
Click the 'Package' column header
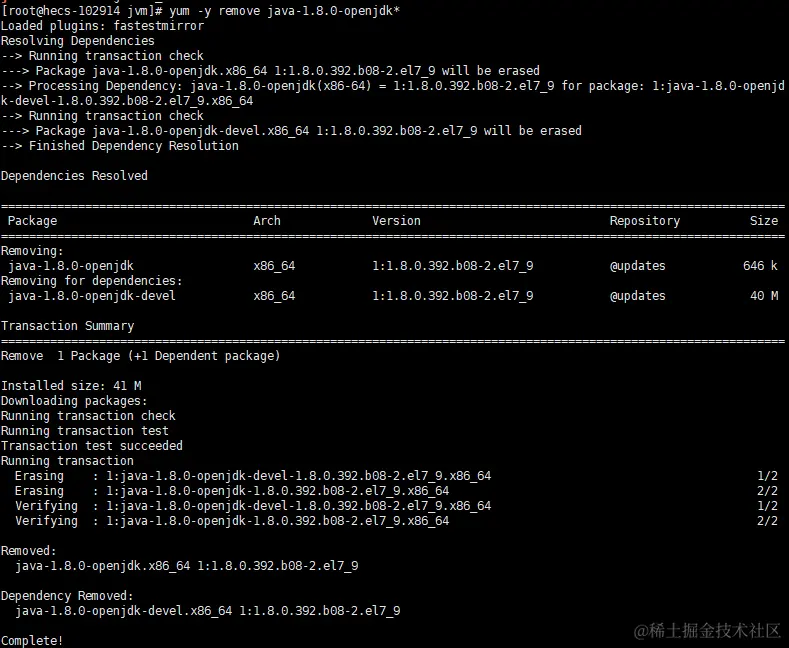tap(32, 221)
